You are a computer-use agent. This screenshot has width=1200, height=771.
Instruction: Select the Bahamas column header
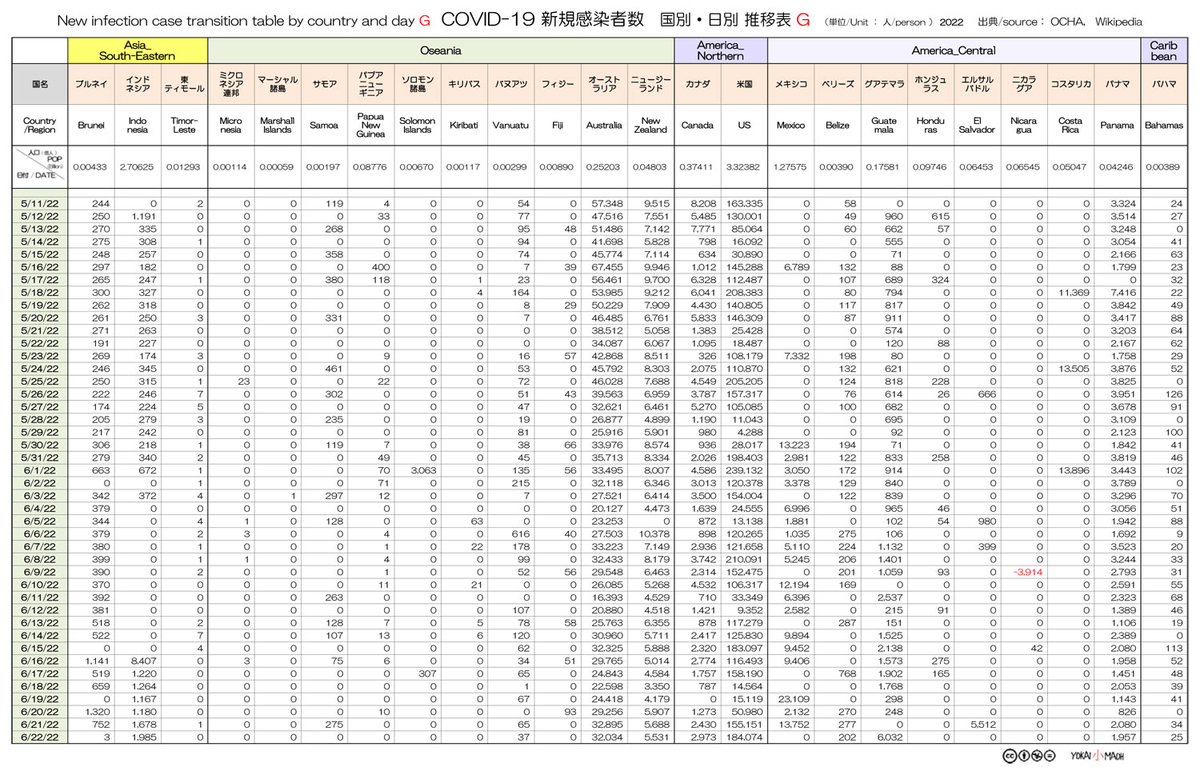1163,126
